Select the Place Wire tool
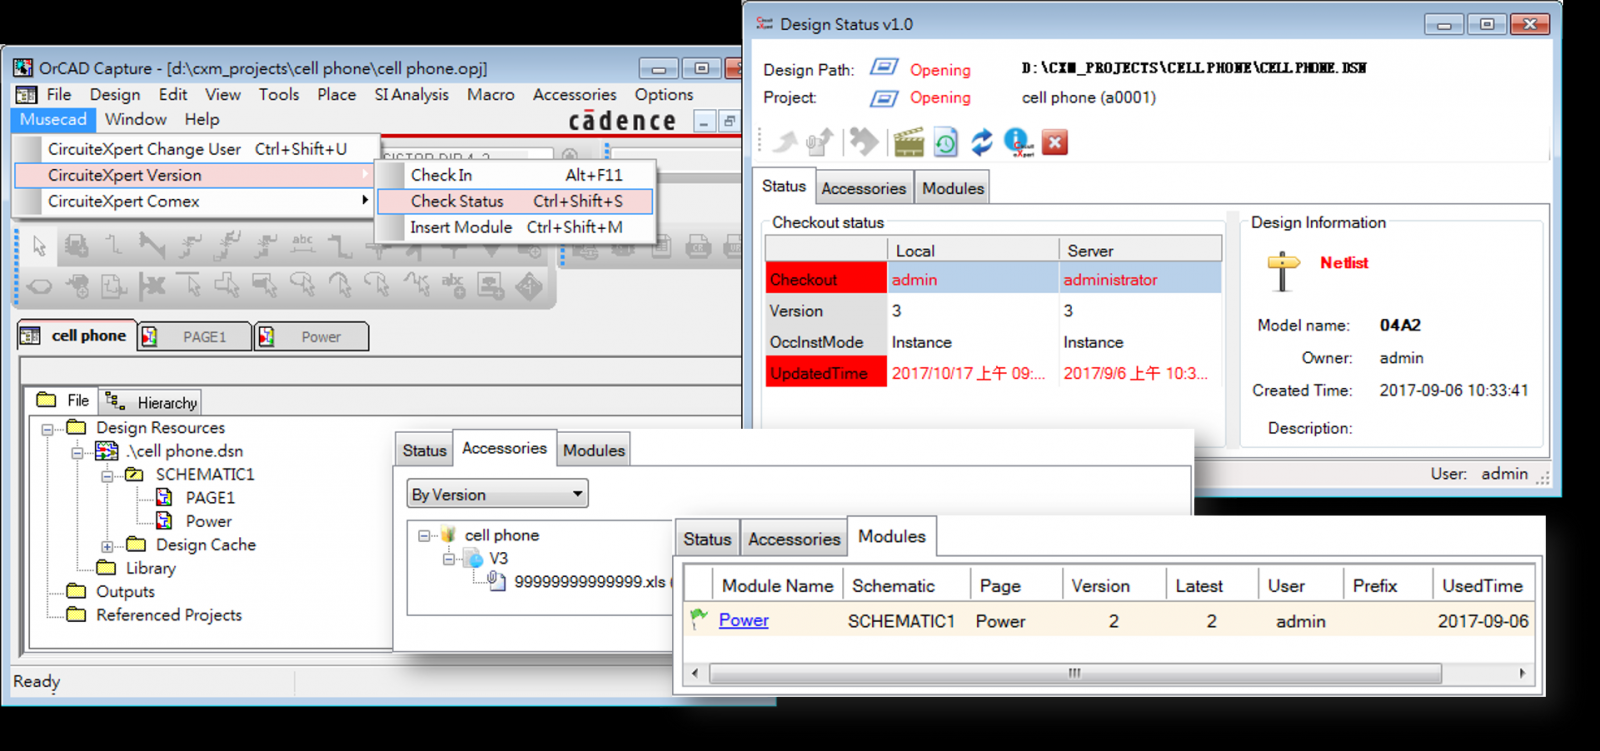The width and height of the screenshot is (1600, 751). (114, 246)
